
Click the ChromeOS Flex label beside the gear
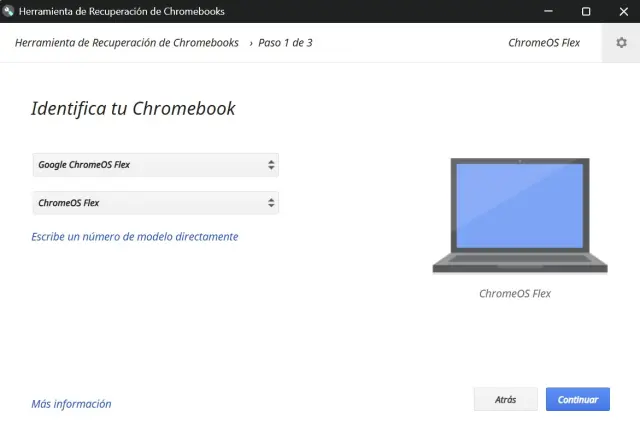pyautogui.click(x=546, y=43)
